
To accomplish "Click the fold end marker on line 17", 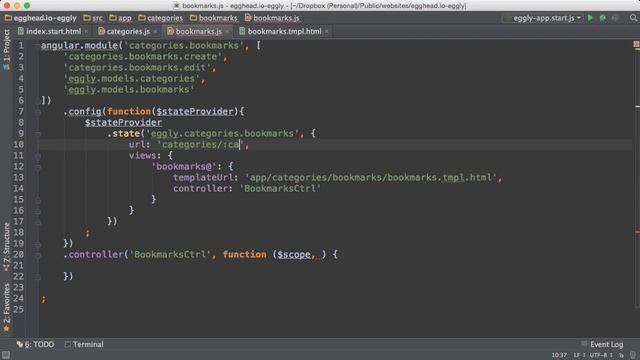I will point(38,222).
